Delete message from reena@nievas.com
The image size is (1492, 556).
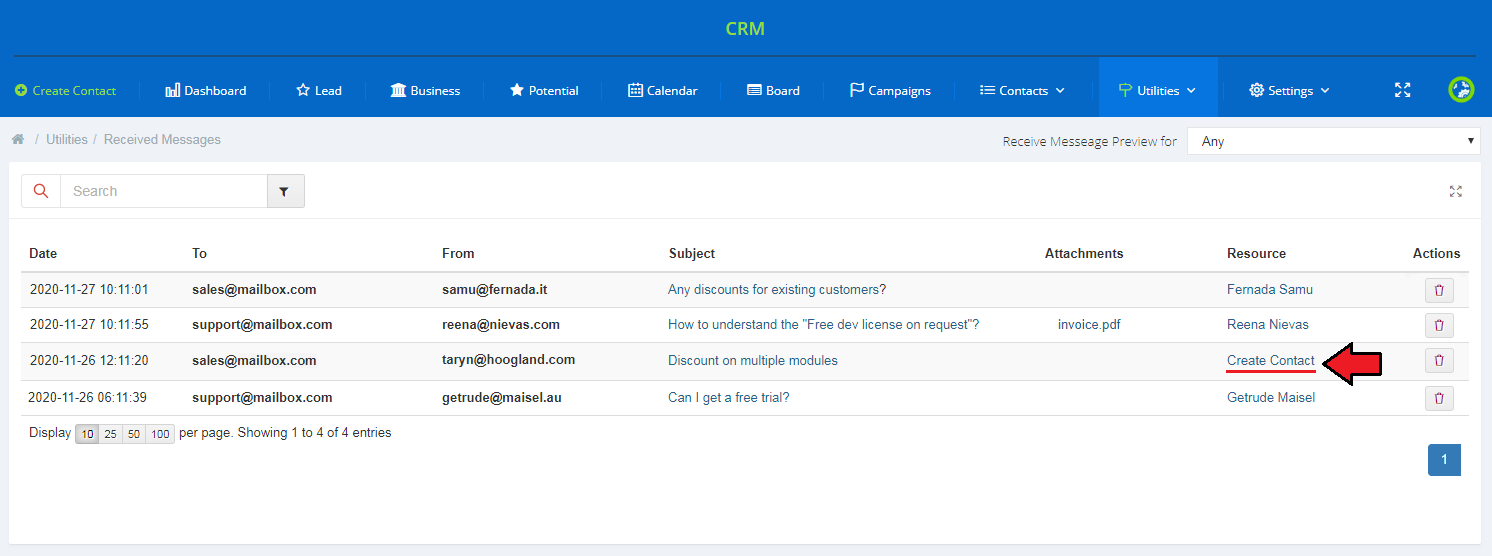pos(1439,325)
